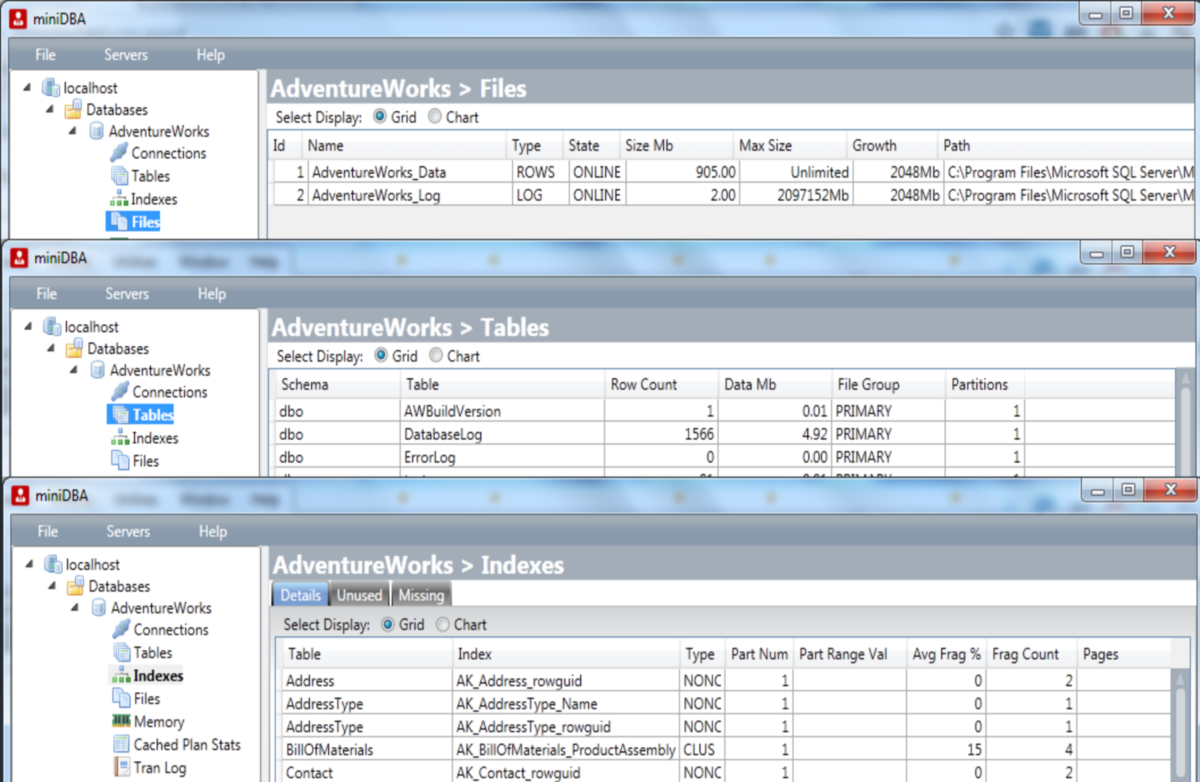The image size is (1200, 782).
Task: Collapse Databases node in Tables window
Action: [50, 349]
